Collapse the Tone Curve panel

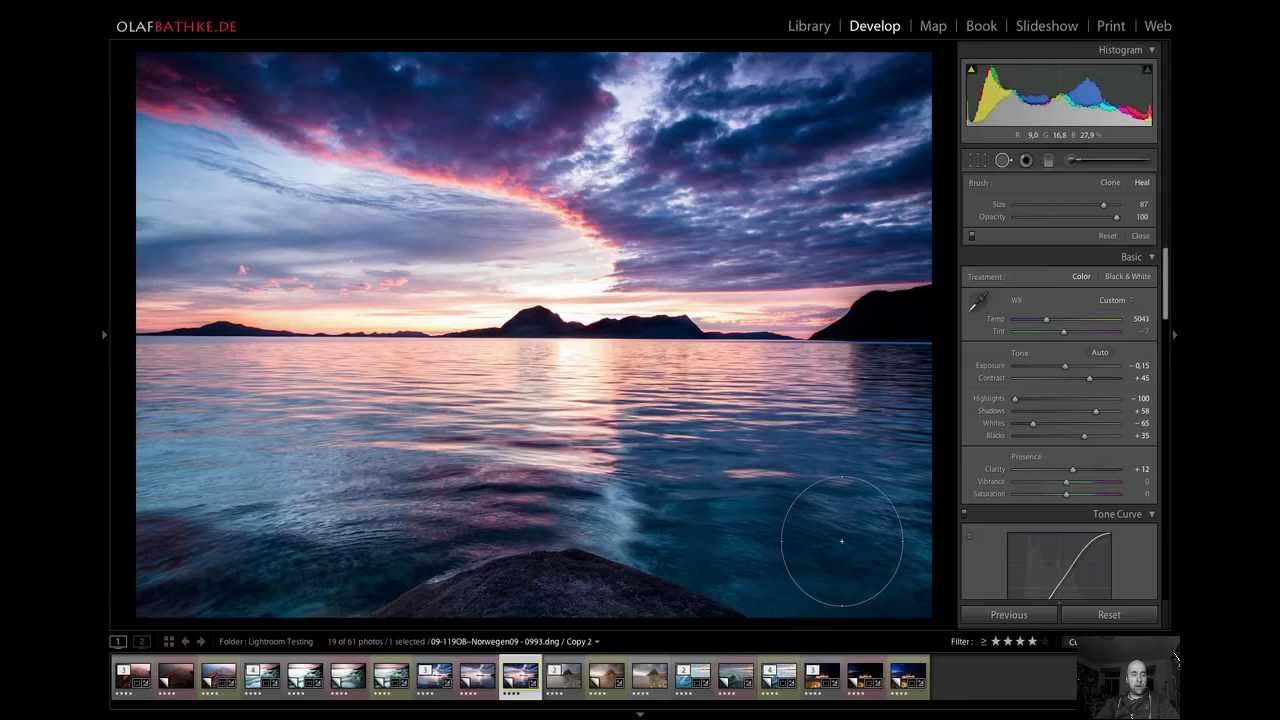point(1152,514)
